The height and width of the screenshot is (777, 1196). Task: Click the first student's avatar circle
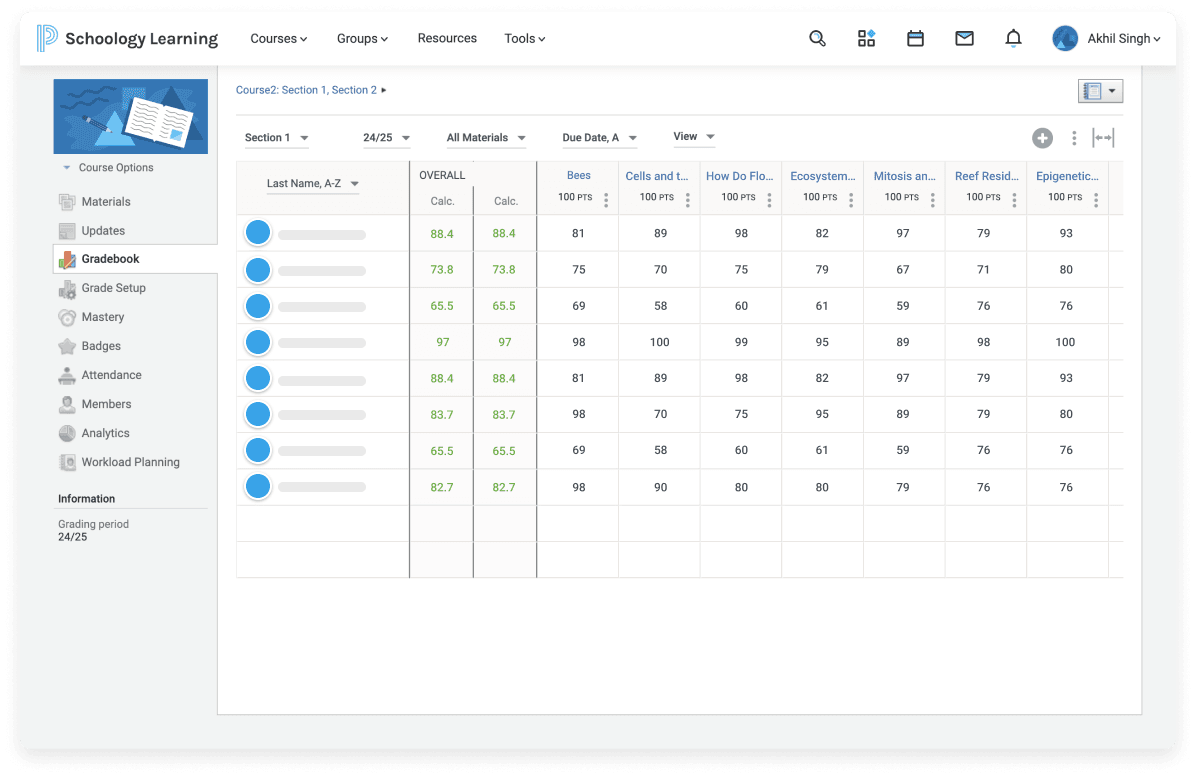(257, 232)
